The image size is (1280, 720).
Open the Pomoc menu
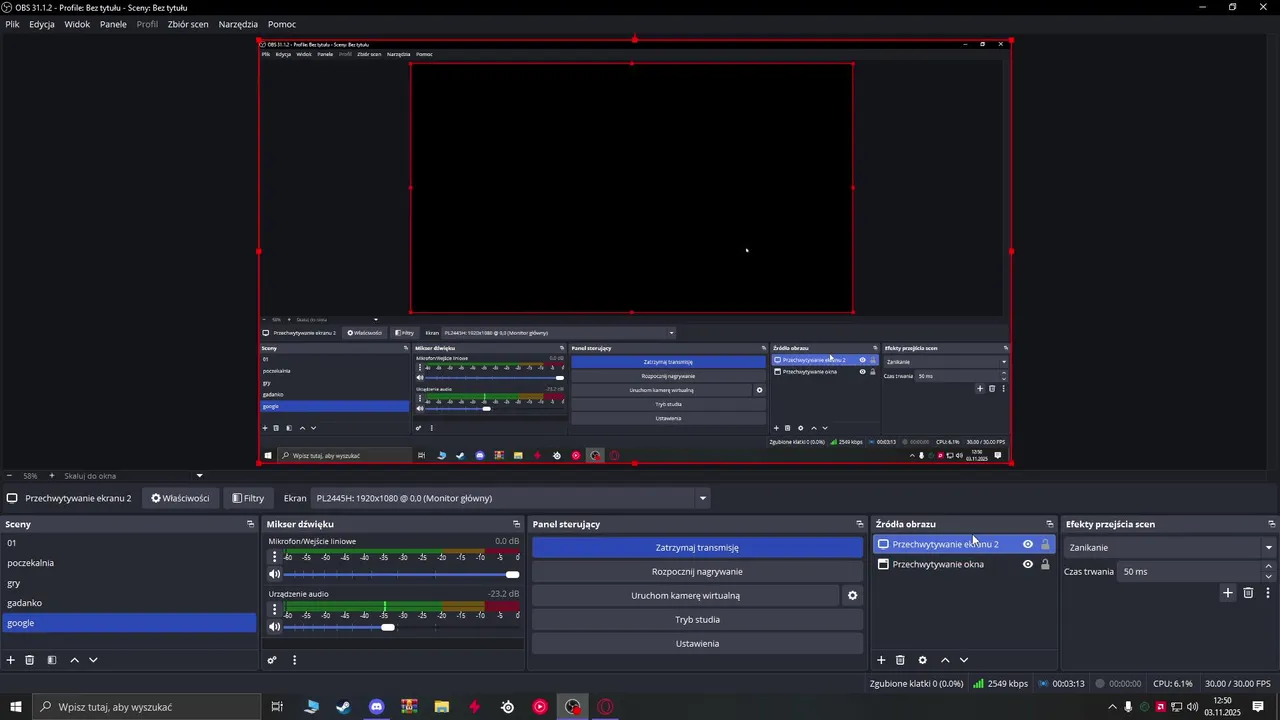[282, 24]
